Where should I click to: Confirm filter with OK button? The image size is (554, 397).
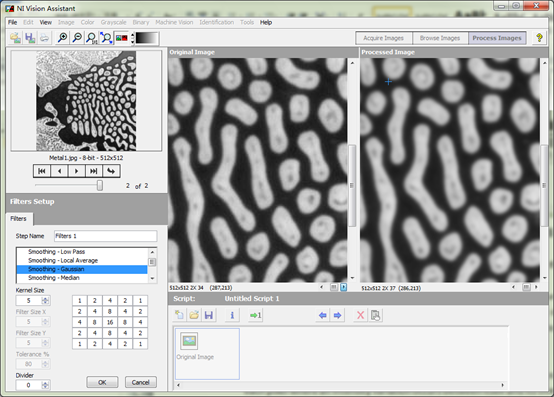pyautogui.click(x=102, y=382)
